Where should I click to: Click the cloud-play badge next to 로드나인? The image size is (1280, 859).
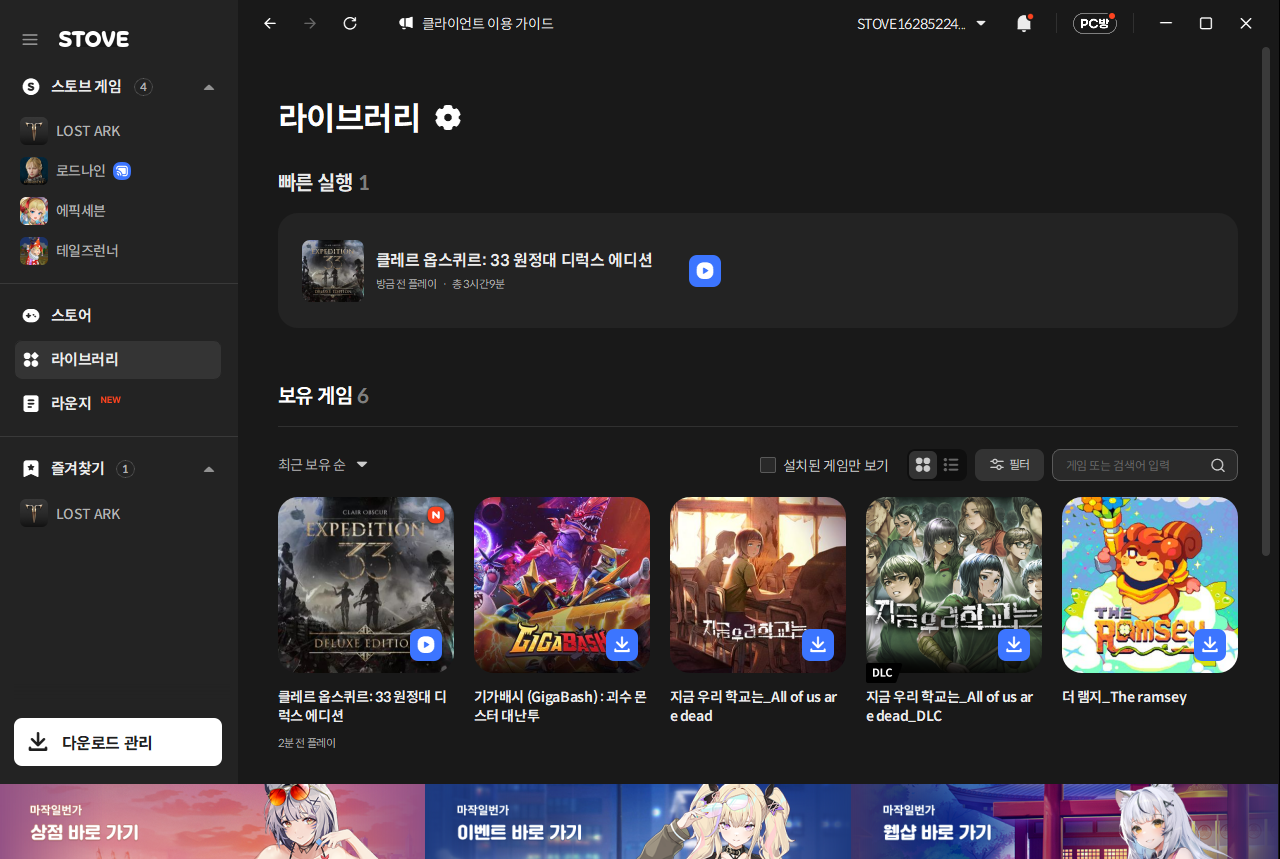pyautogui.click(x=122, y=171)
